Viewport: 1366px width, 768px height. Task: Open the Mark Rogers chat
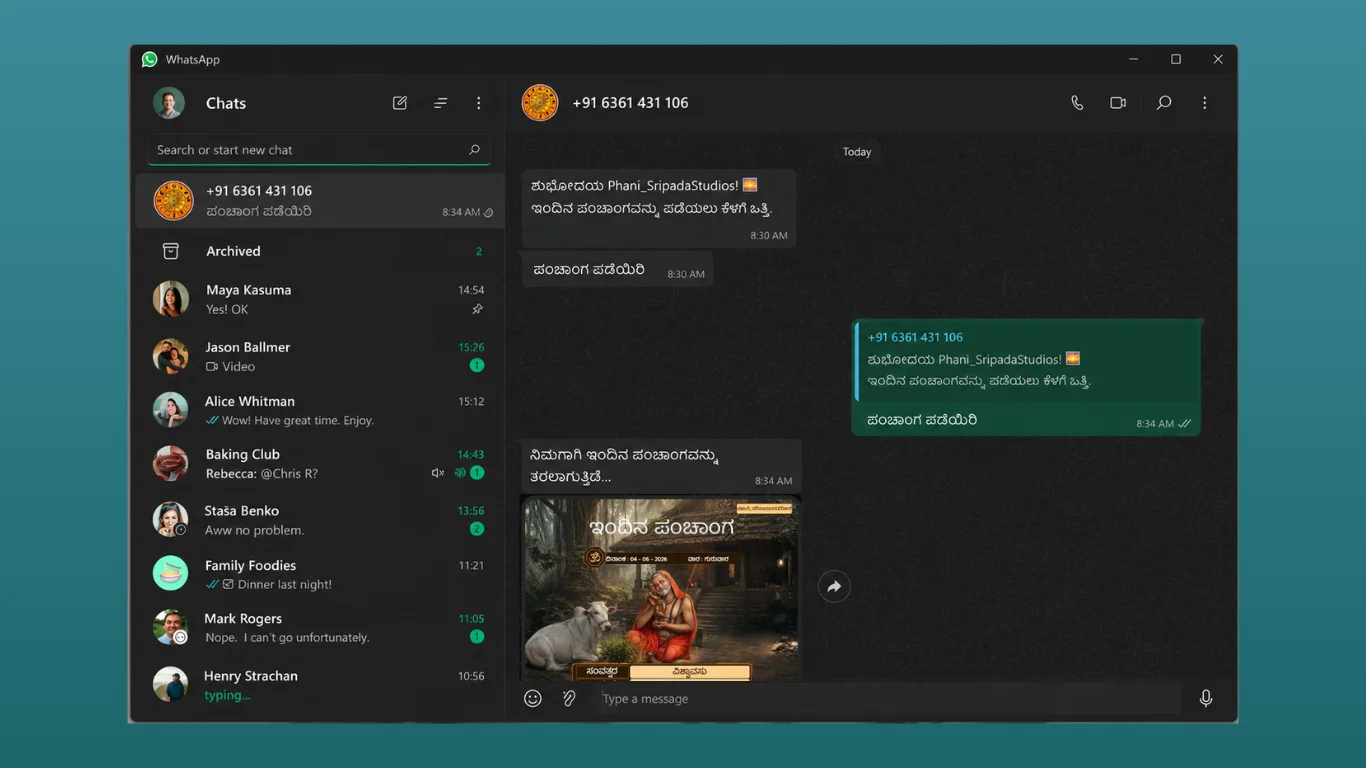click(320, 627)
